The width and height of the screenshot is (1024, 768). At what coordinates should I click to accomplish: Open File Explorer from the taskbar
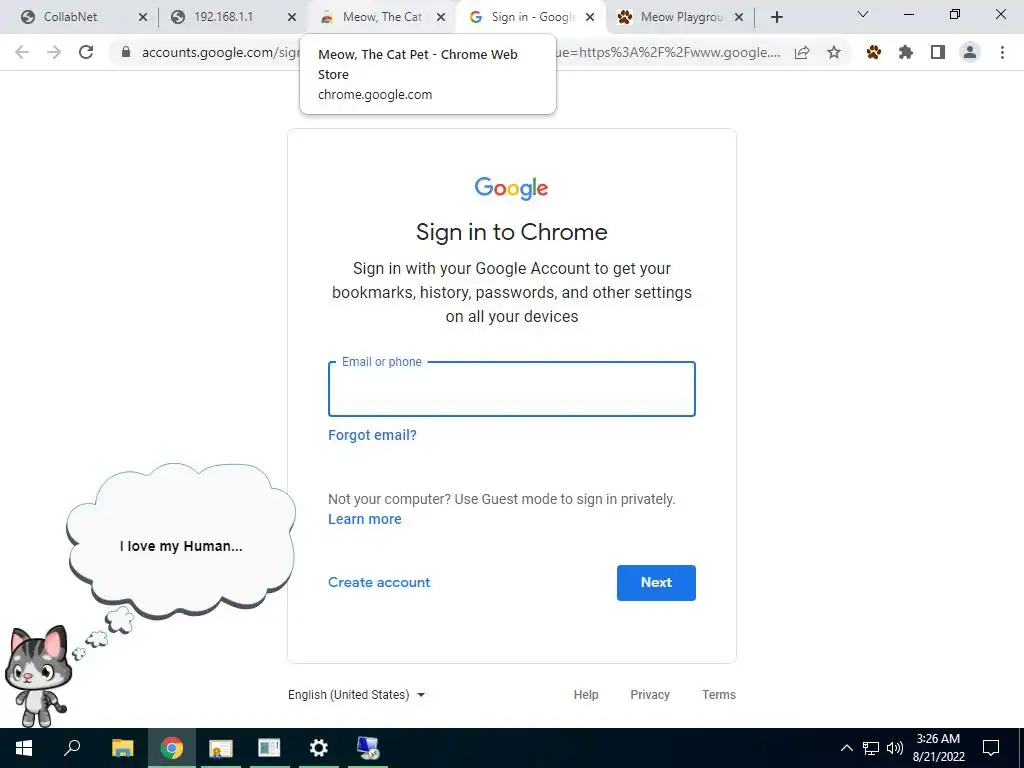[x=122, y=748]
